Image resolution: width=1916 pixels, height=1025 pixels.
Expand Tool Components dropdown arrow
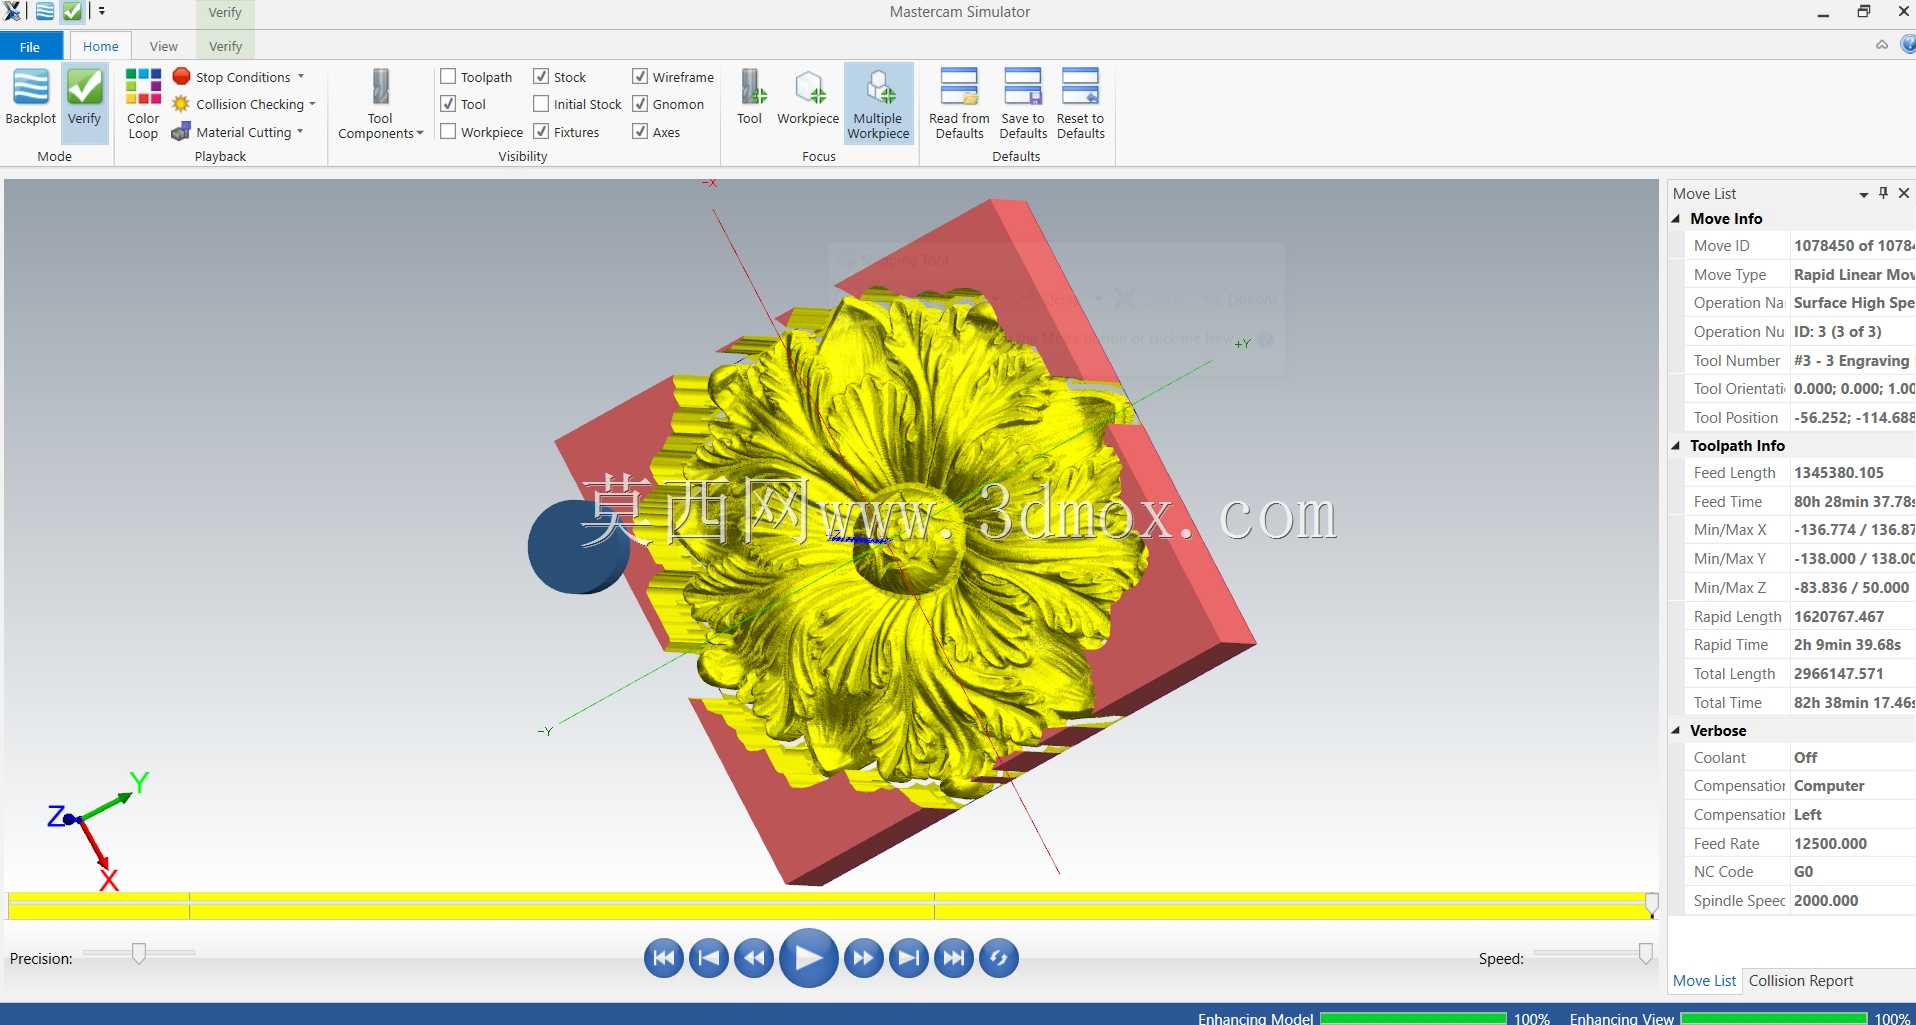point(420,133)
